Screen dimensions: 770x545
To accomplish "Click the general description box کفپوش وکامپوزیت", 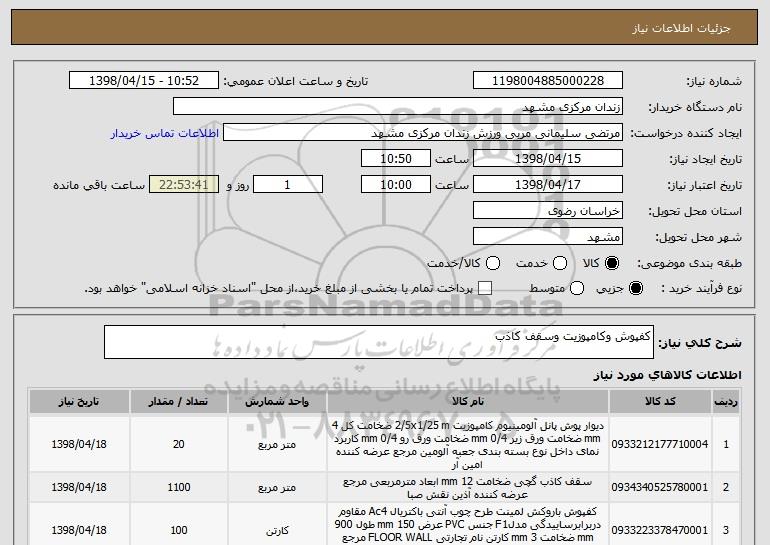I will coord(379,342).
